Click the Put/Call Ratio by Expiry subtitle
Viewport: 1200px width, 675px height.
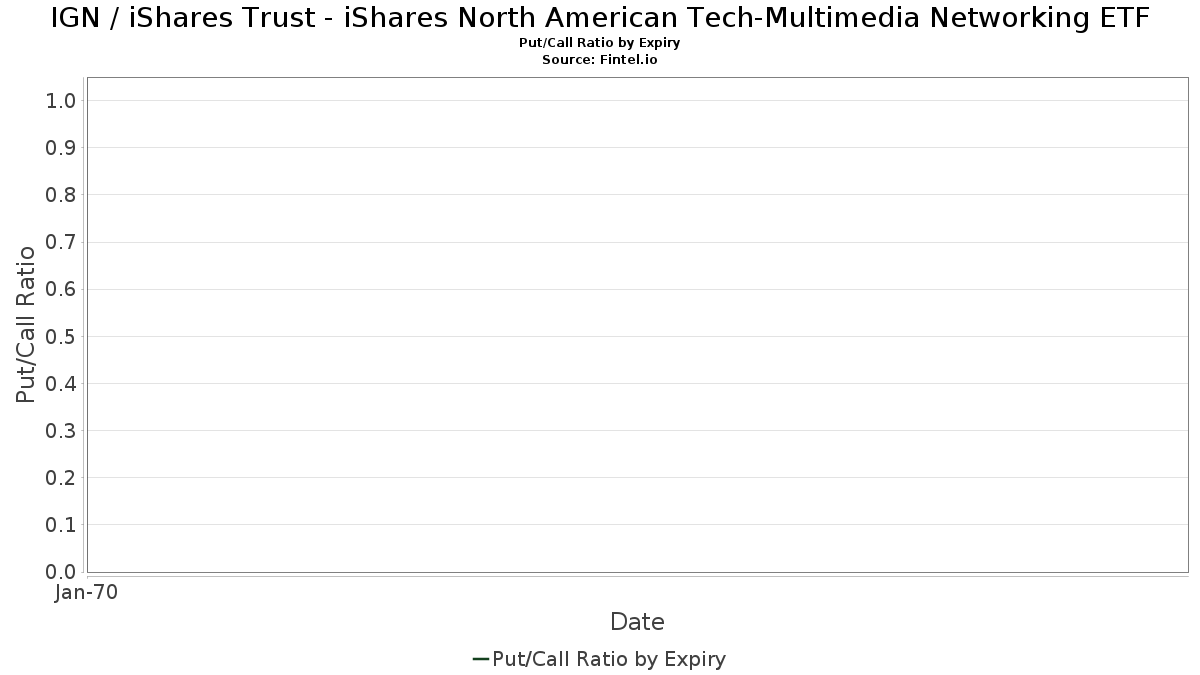pos(600,43)
